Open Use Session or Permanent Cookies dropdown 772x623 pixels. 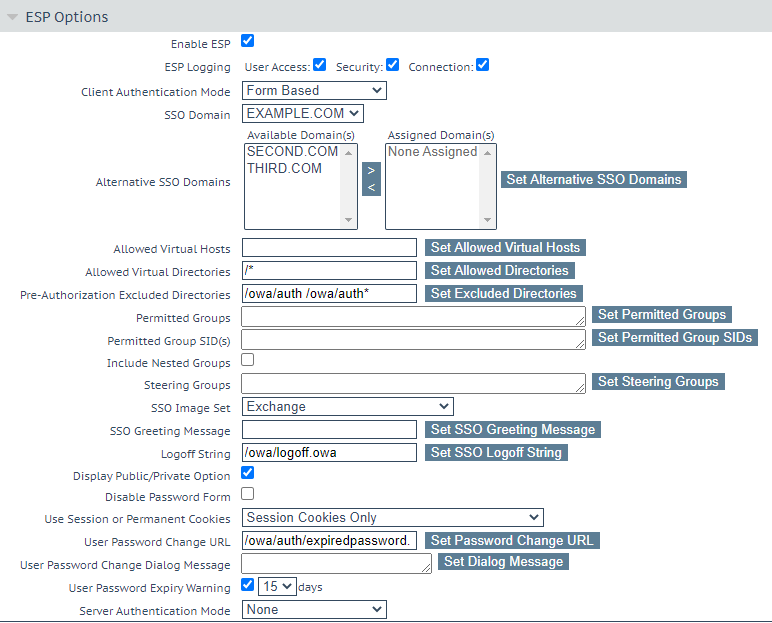[x=392, y=518]
